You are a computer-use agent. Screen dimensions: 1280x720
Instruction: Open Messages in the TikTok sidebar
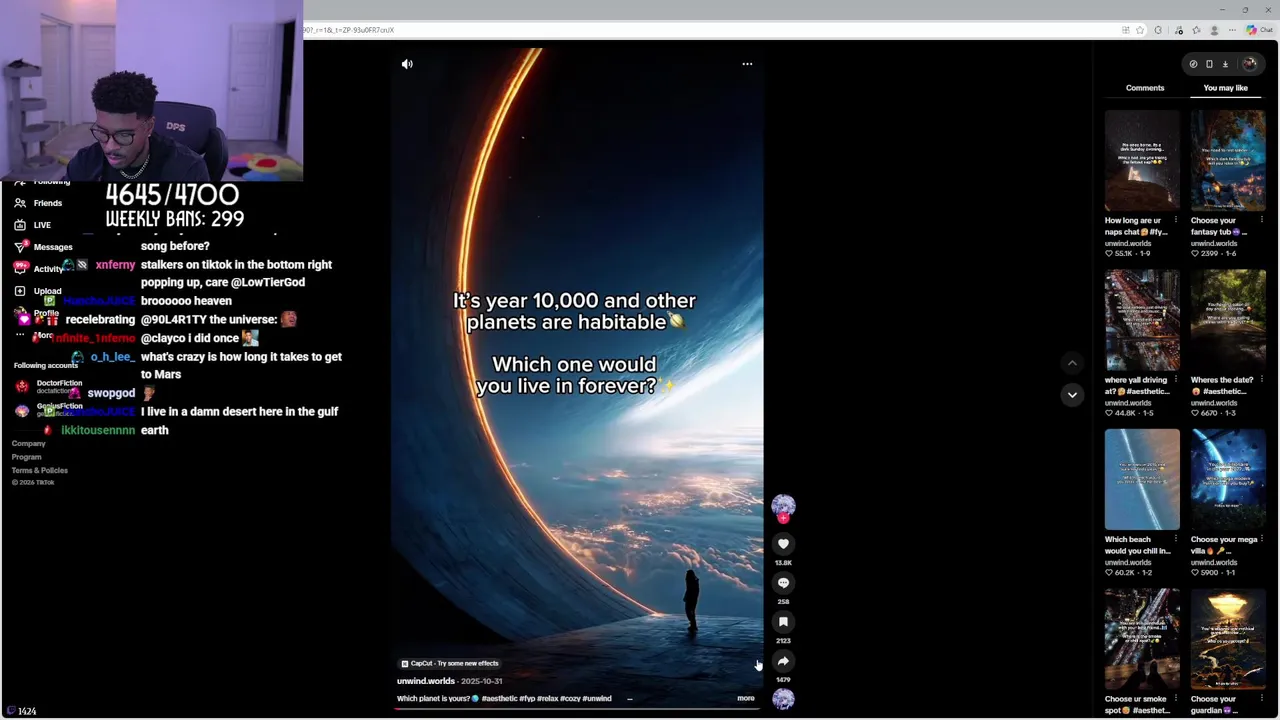click(x=43, y=247)
